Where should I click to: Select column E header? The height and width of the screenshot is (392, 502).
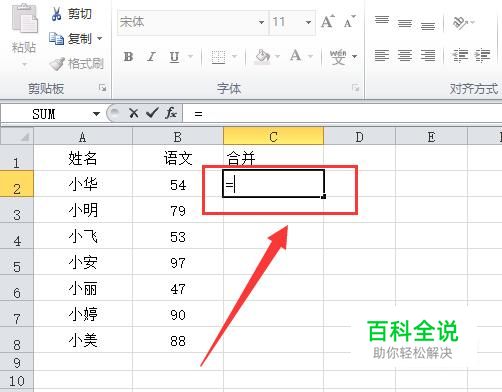click(431, 136)
